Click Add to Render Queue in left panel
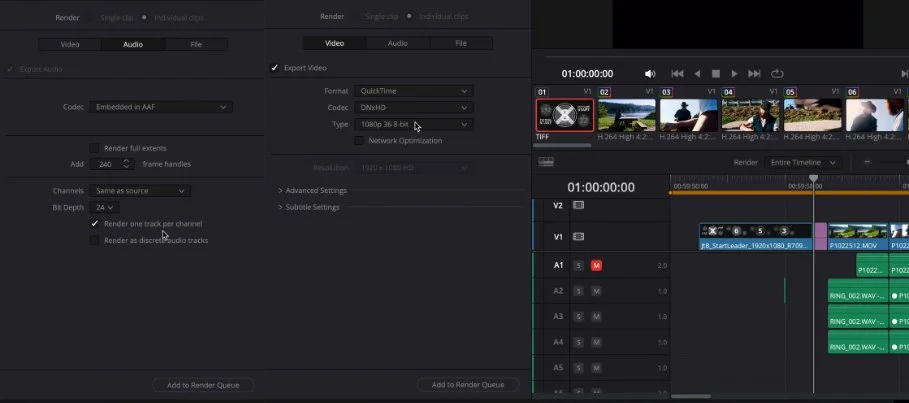Viewport: 909px width, 403px height. click(x=203, y=385)
